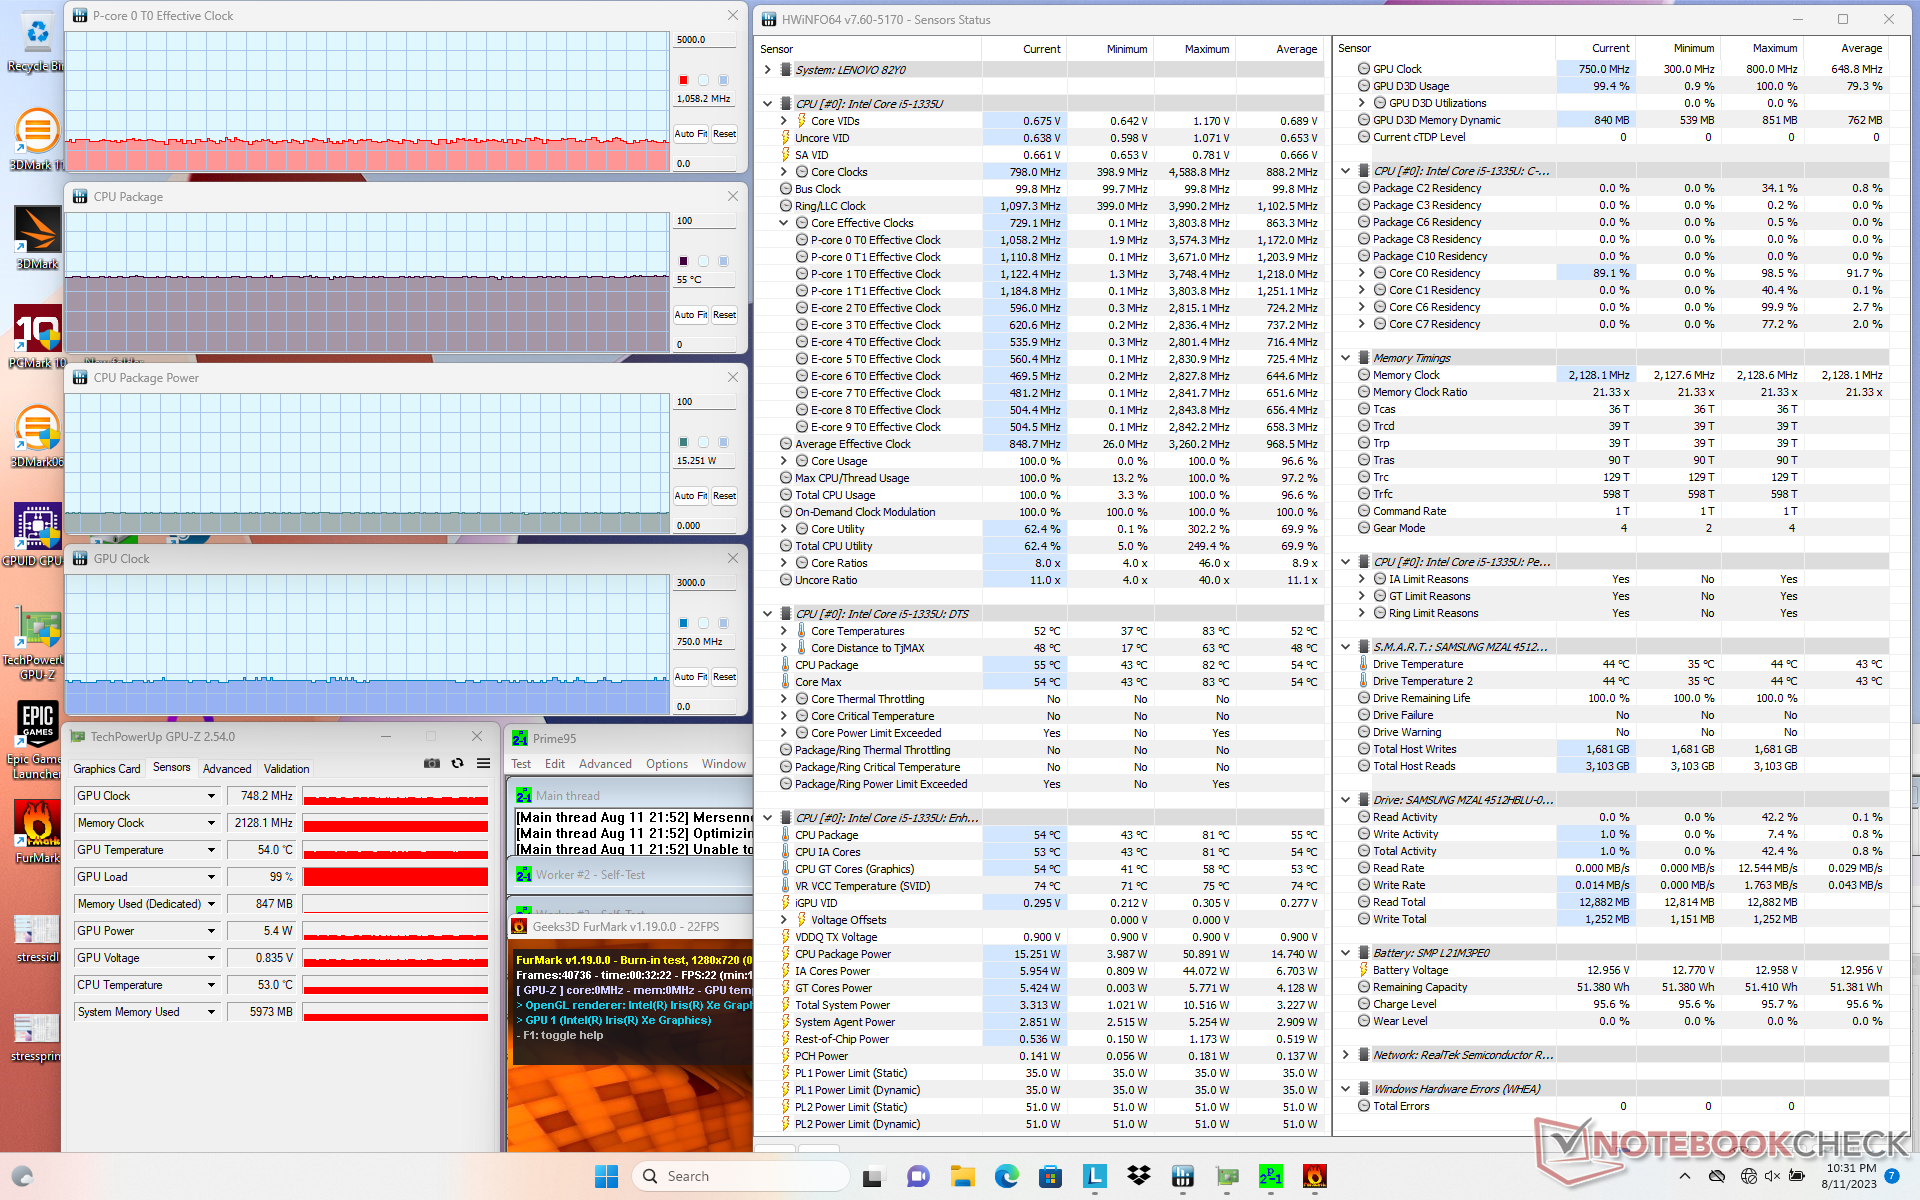Switch to Graphics Card tab in GPU-Z
Screen dimensions: 1920x1200
pos(107,769)
